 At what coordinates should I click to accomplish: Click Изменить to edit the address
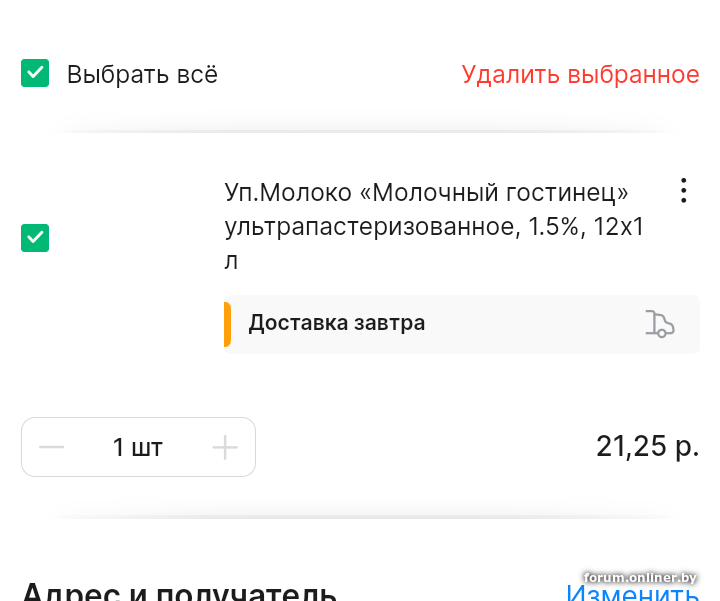coord(633,593)
